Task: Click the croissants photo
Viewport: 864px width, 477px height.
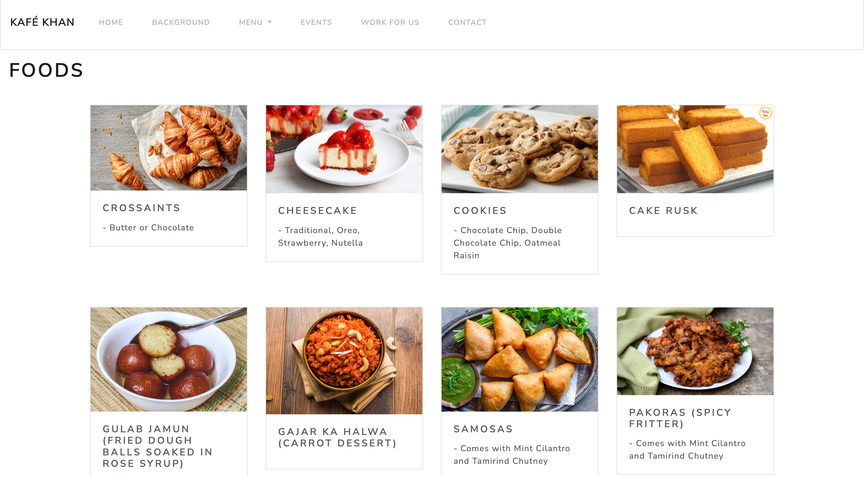Action: (169, 148)
